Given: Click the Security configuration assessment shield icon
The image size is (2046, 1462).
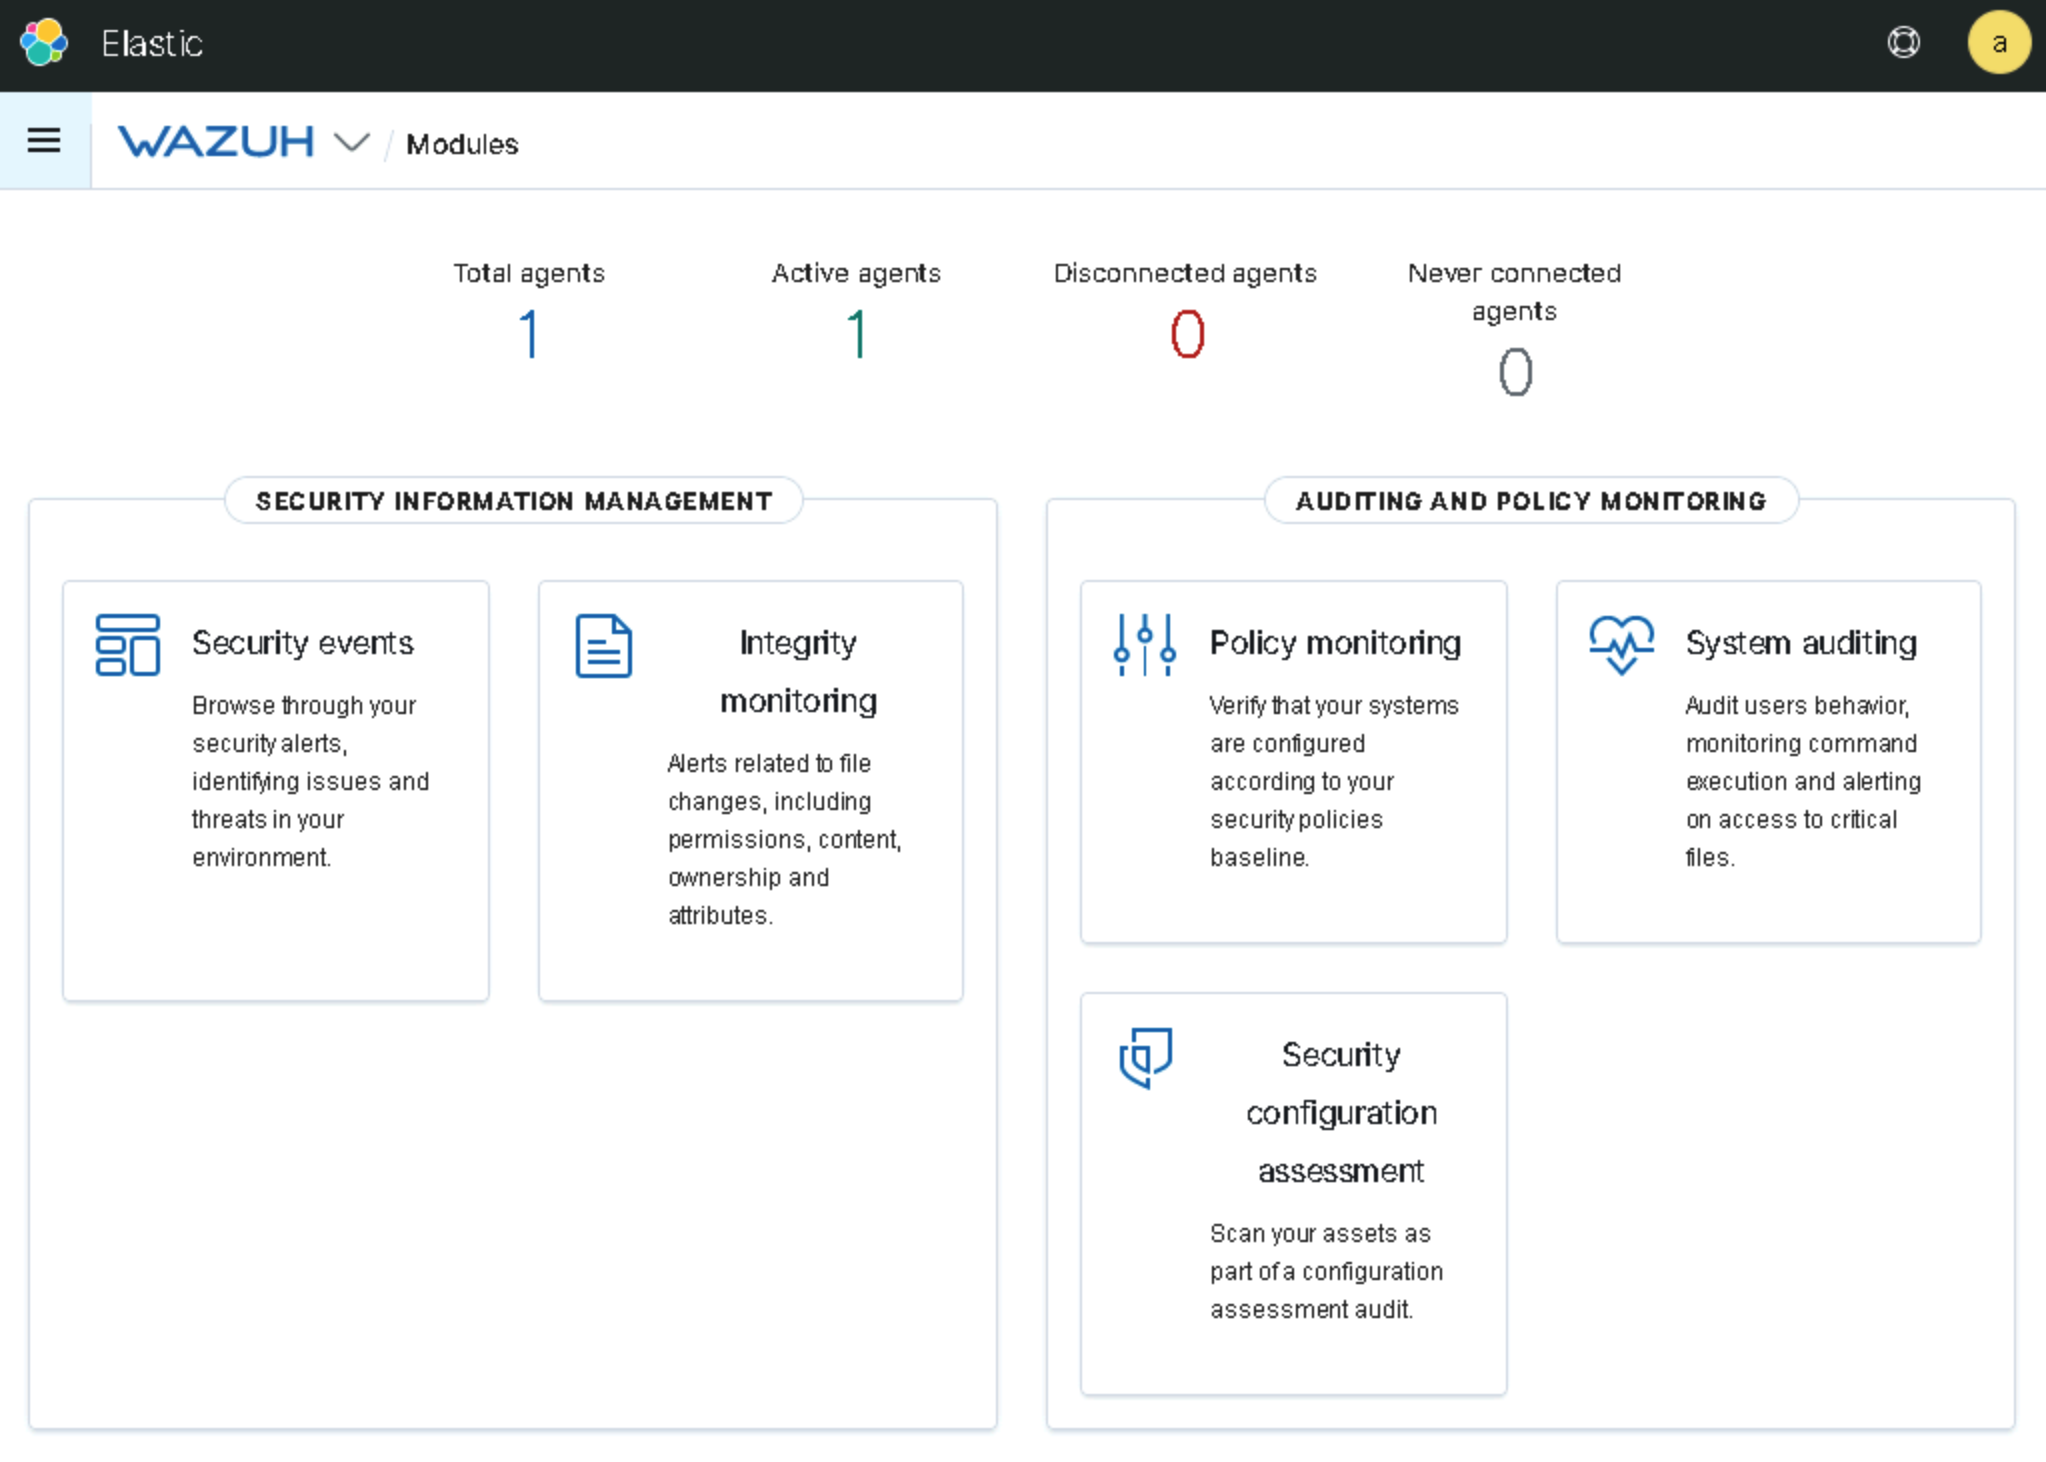Looking at the screenshot, I should [1145, 1057].
